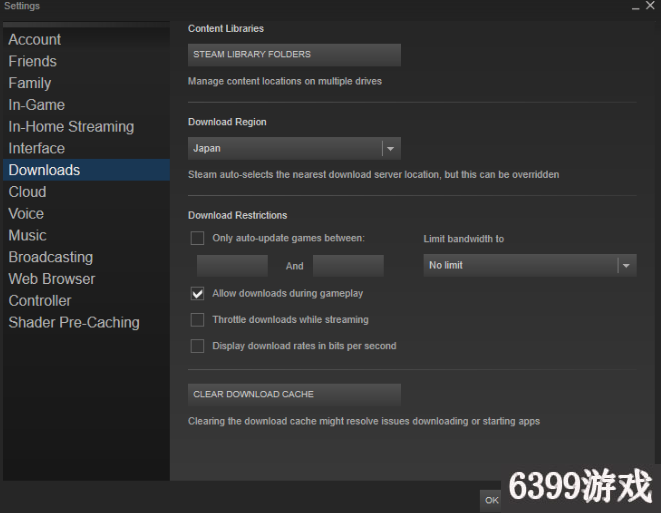
Task: Open the Friends settings section
Action: click(x=86, y=61)
